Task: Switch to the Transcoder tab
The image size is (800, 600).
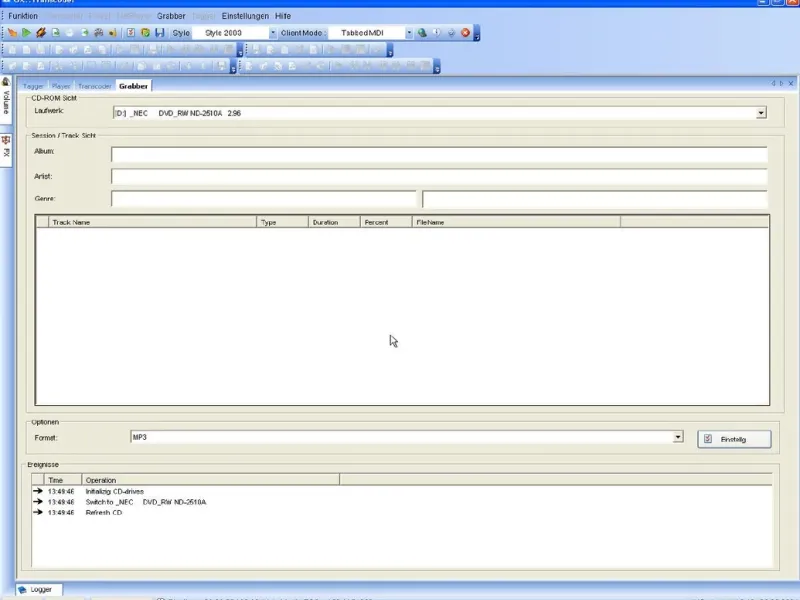Action: [94, 86]
